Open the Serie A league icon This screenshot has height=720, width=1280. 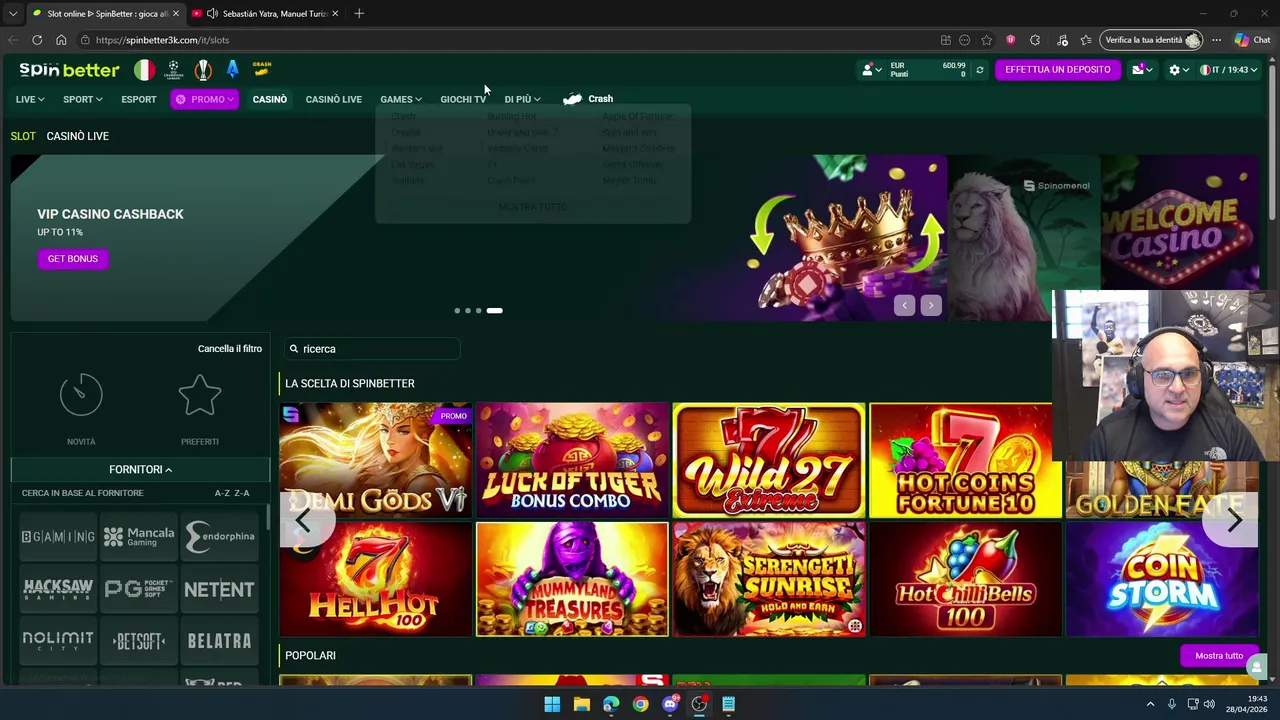(232, 70)
